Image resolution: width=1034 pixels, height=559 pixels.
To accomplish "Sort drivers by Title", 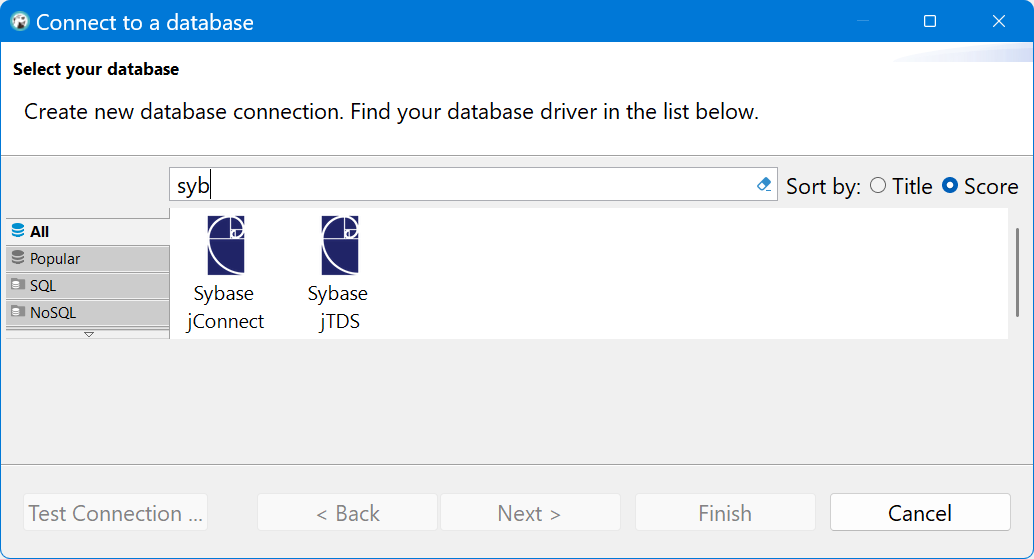I will [878, 186].
